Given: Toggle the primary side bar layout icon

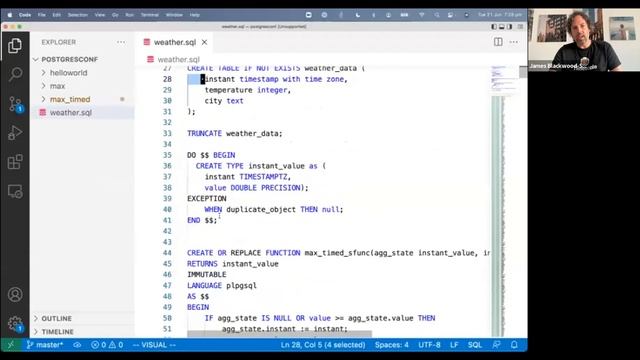Looking at the screenshot, I should pyautogui.click(x=493, y=27).
